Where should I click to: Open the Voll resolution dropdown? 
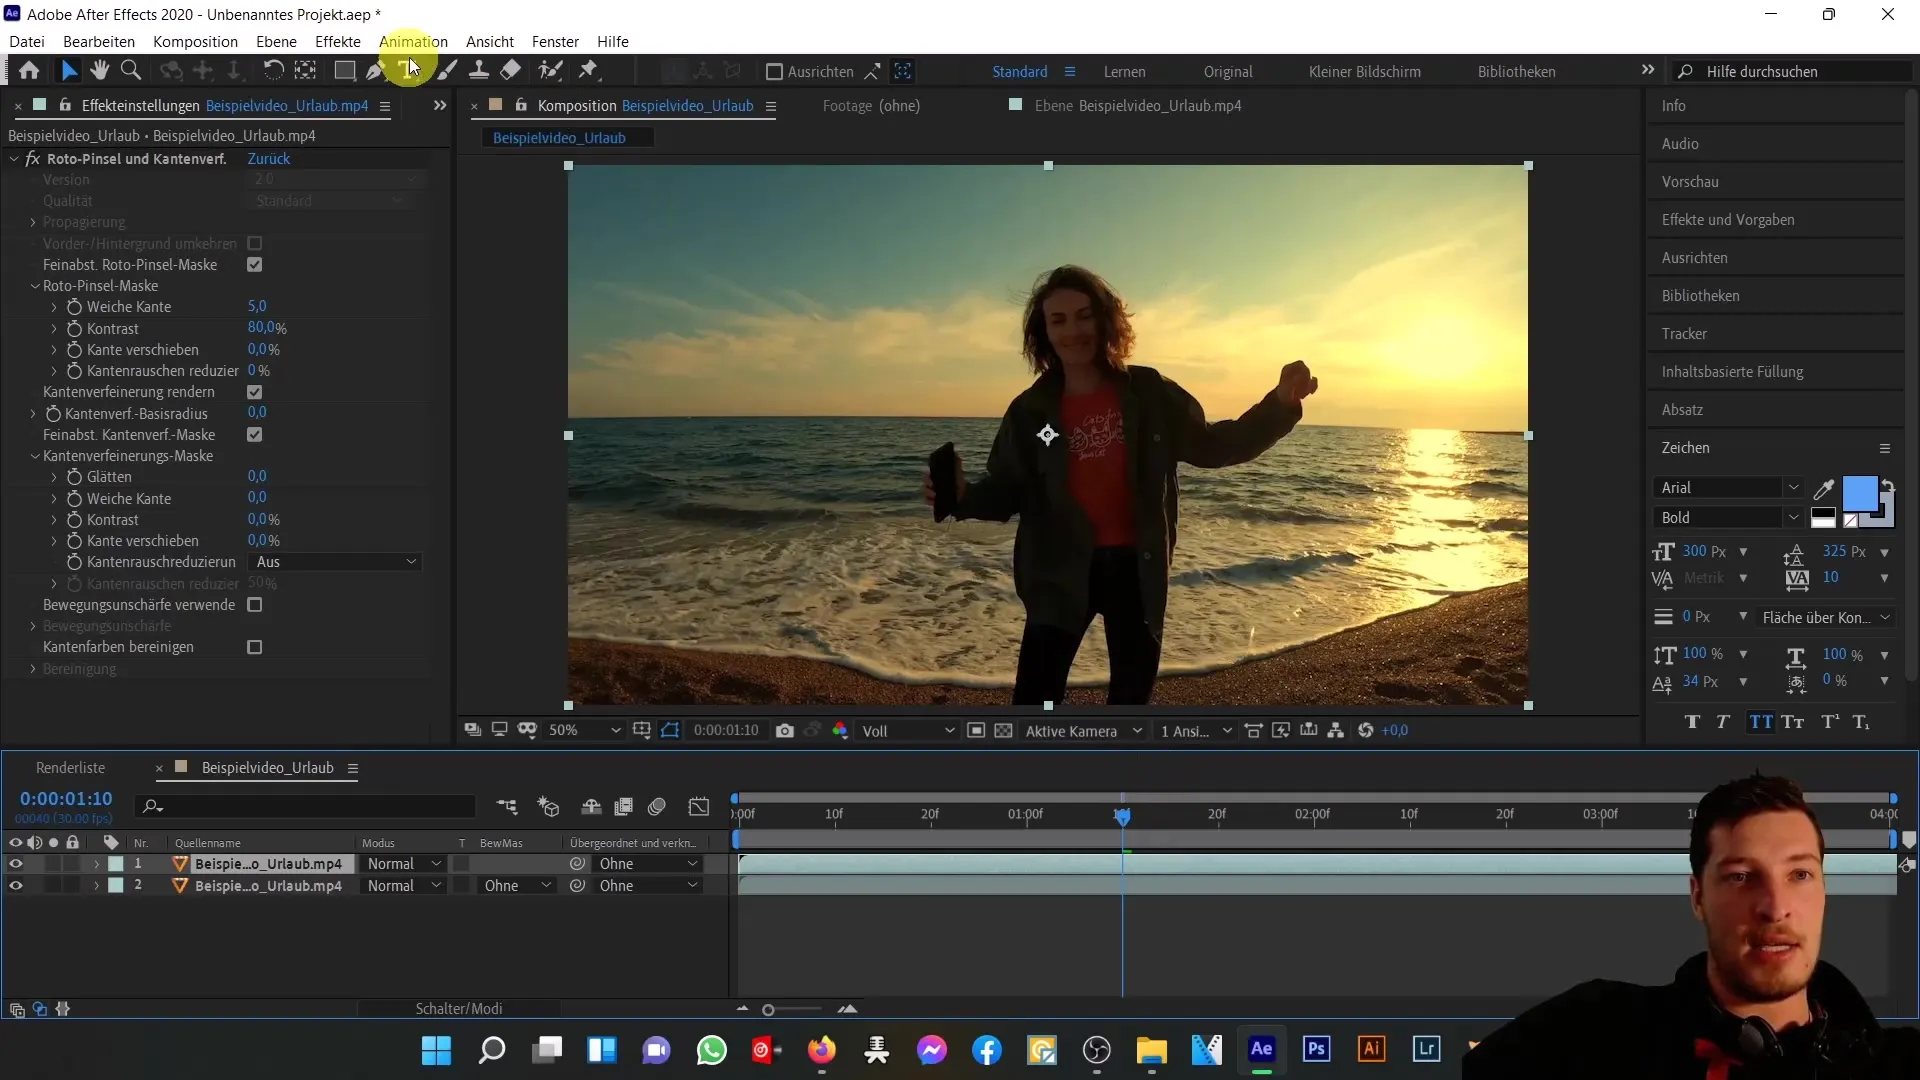point(908,731)
